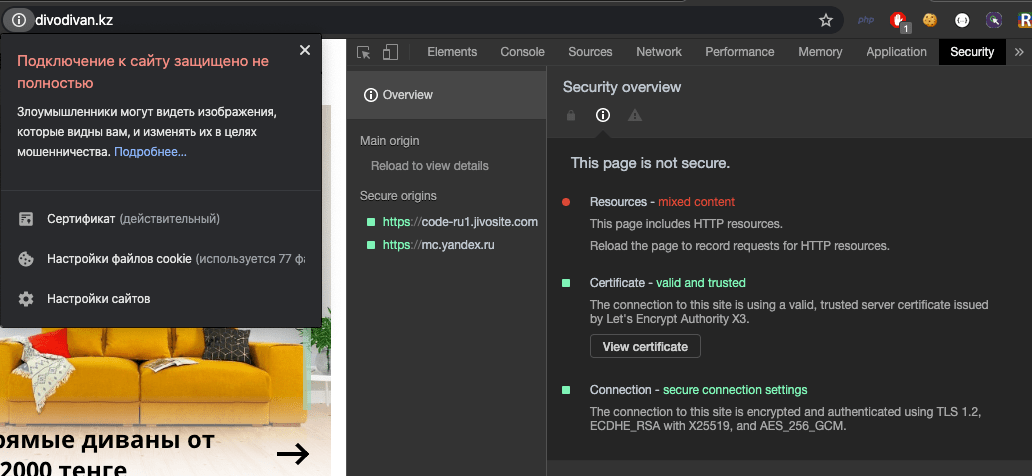The height and width of the screenshot is (476, 1032).
Task: Switch to the Application tab
Action: pos(896,52)
